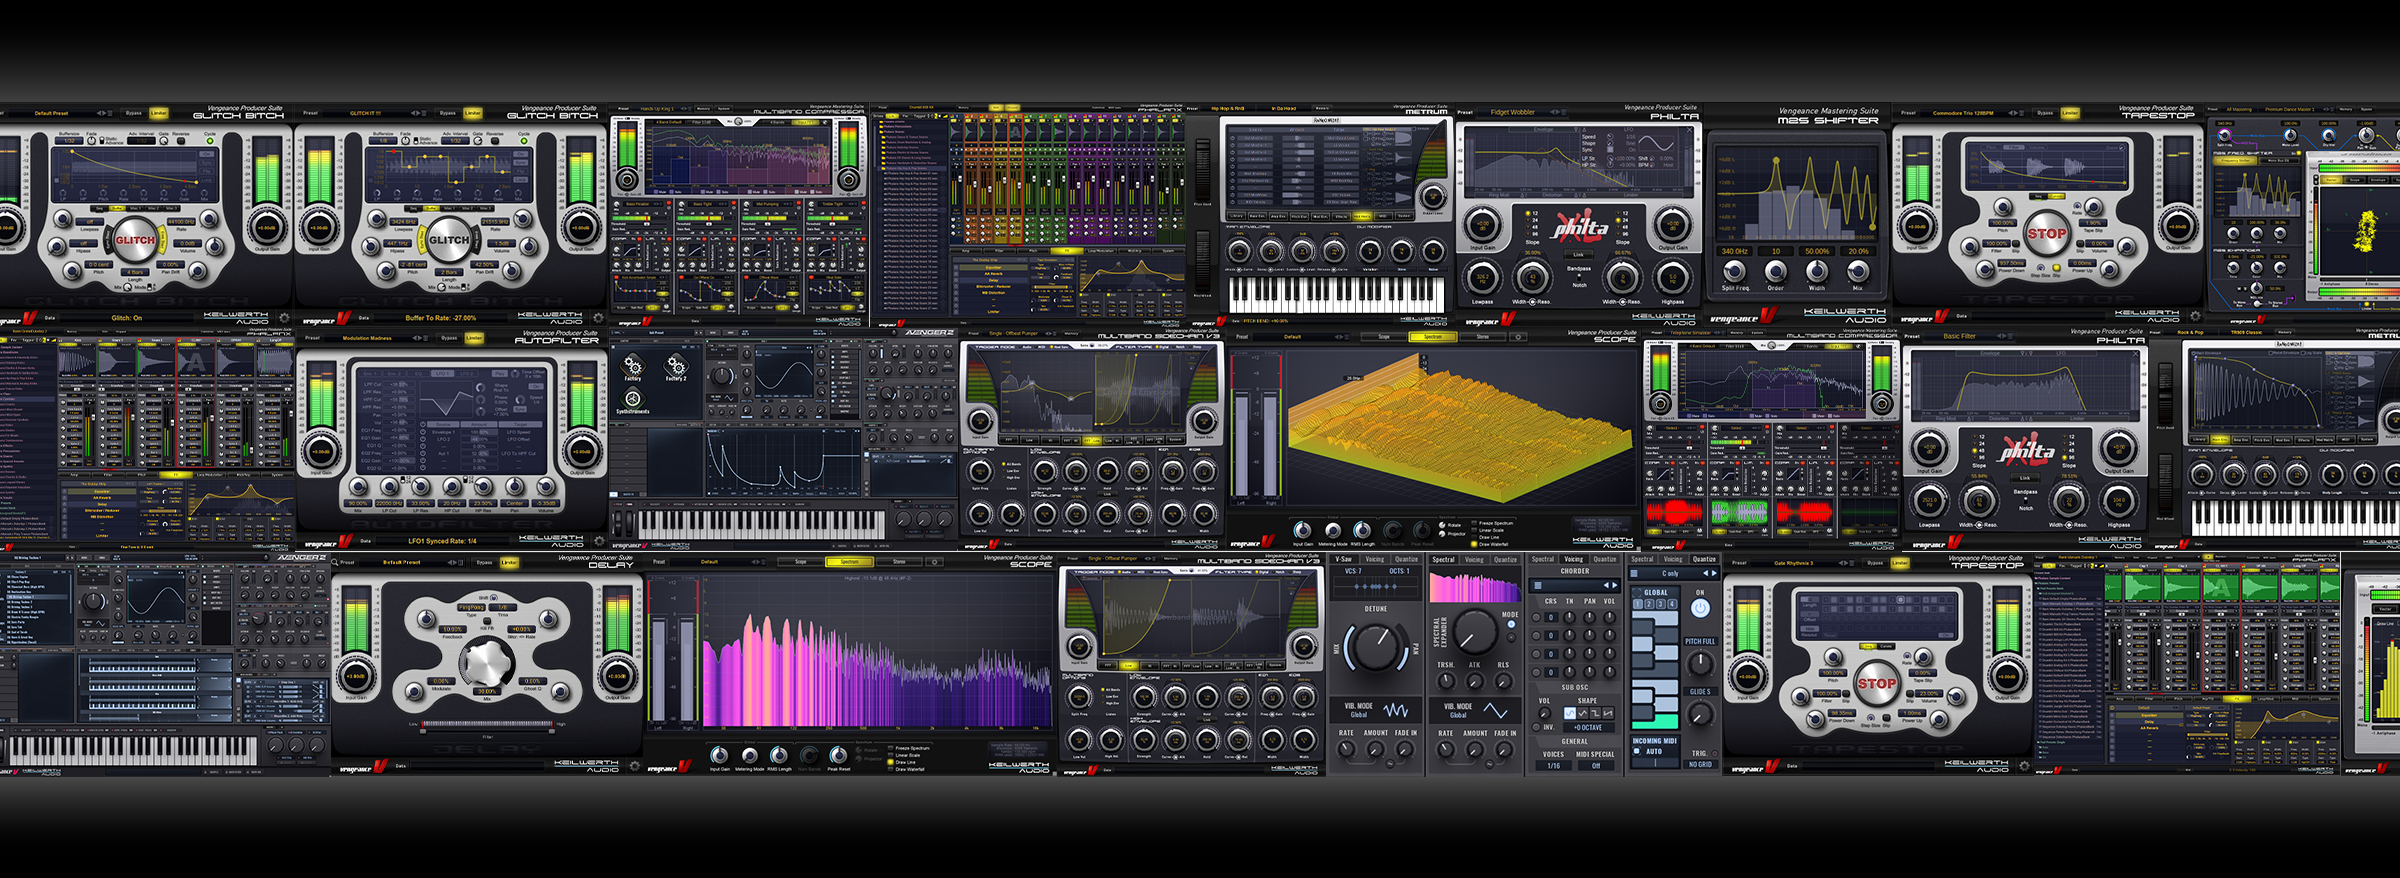Select the Factory bank icon in Azenger
Image resolution: width=2400 pixels, height=878 pixels.
pyautogui.click(x=632, y=365)
